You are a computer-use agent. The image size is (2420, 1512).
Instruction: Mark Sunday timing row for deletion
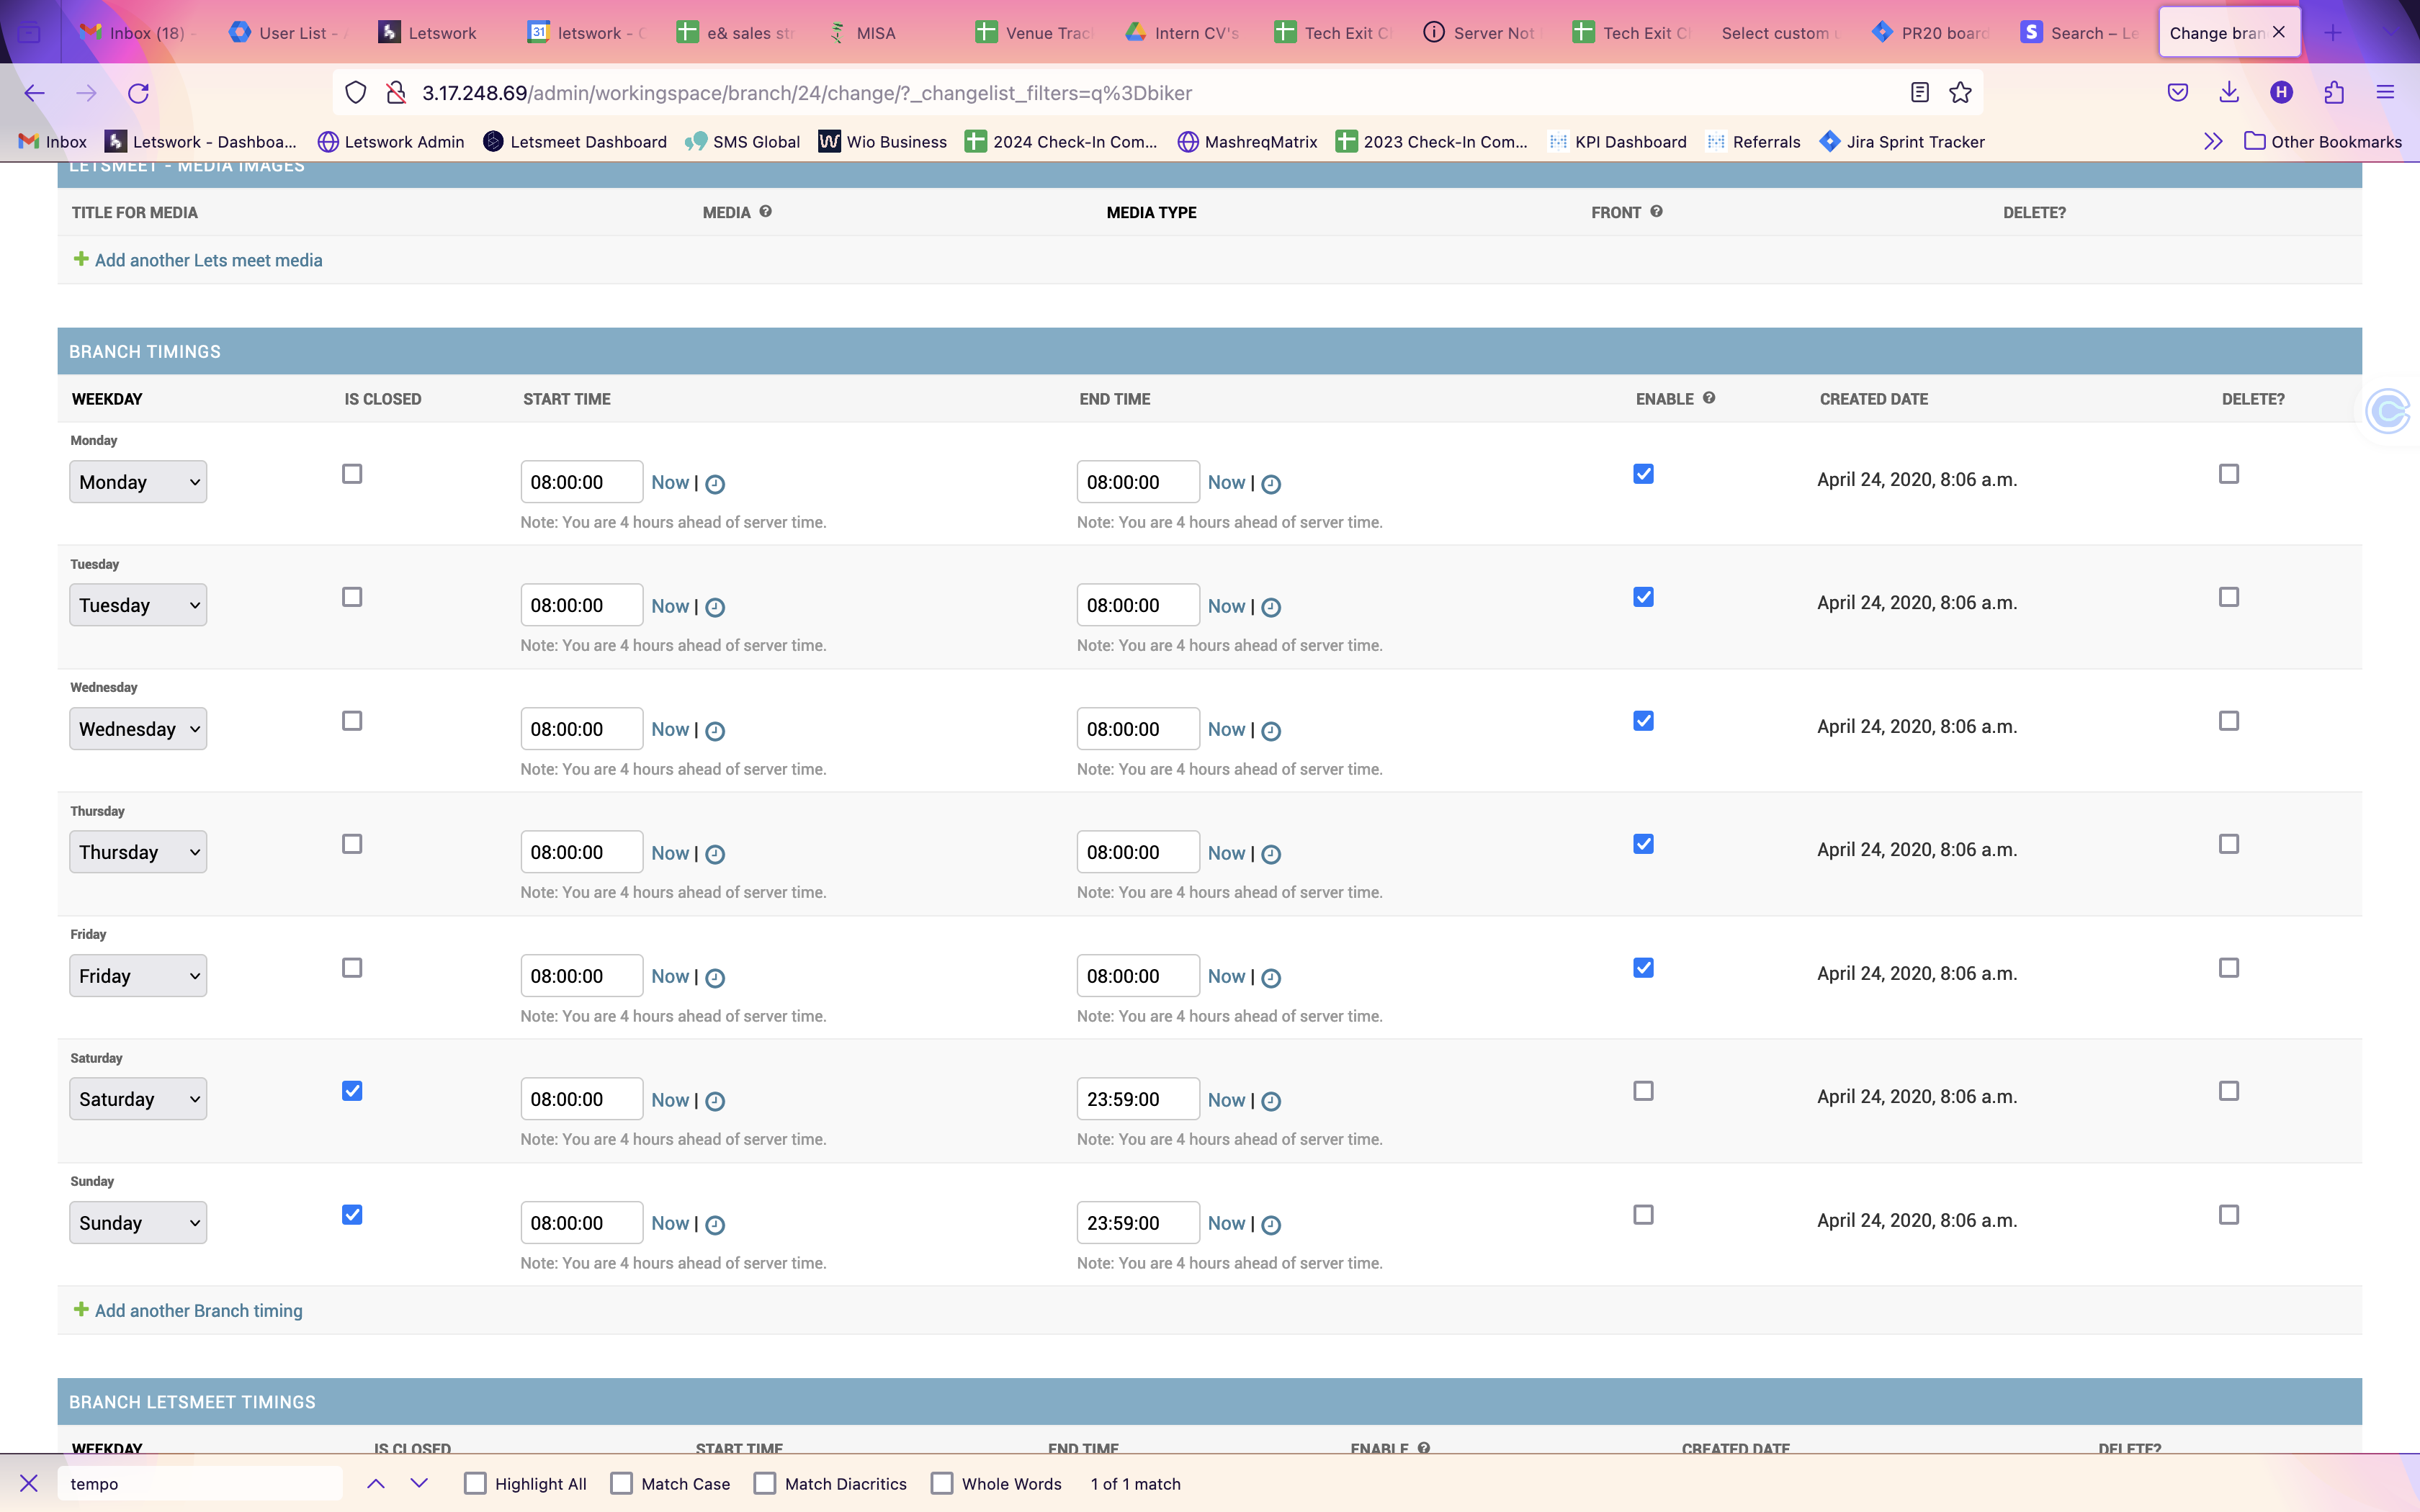[x=2229, y=1215]
